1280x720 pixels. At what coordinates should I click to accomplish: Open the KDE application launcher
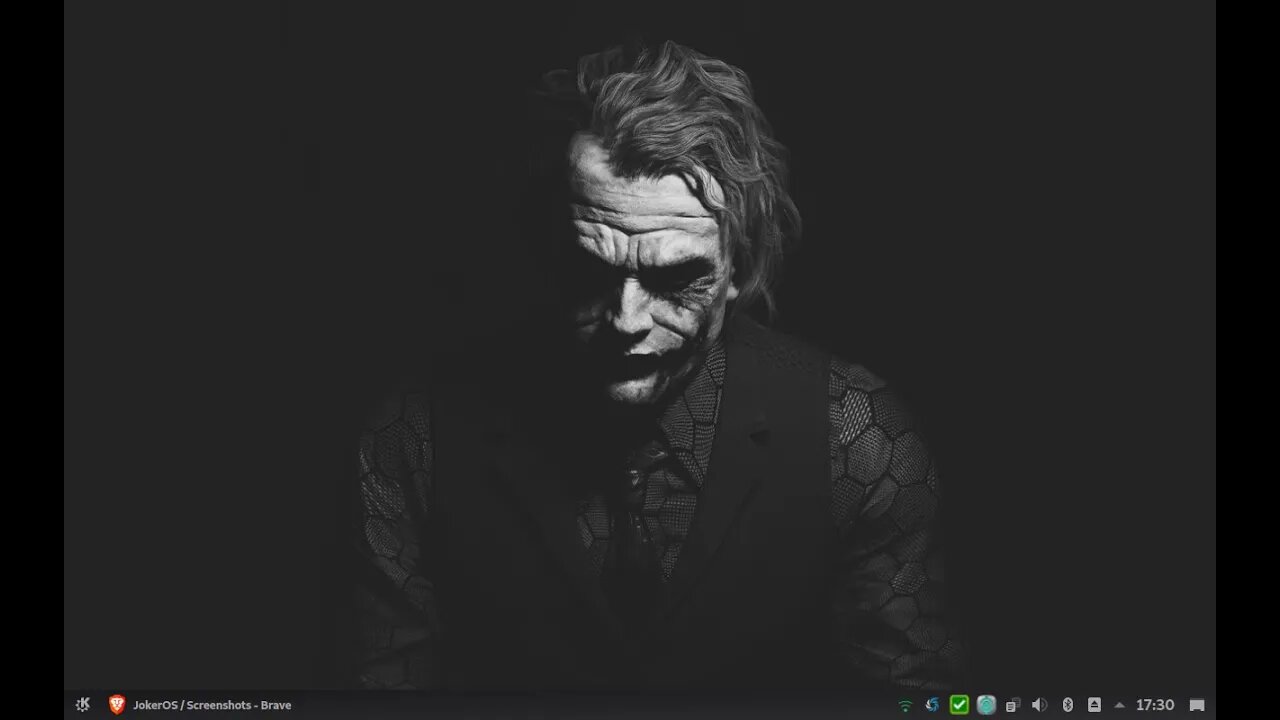(x=83, y=705)
